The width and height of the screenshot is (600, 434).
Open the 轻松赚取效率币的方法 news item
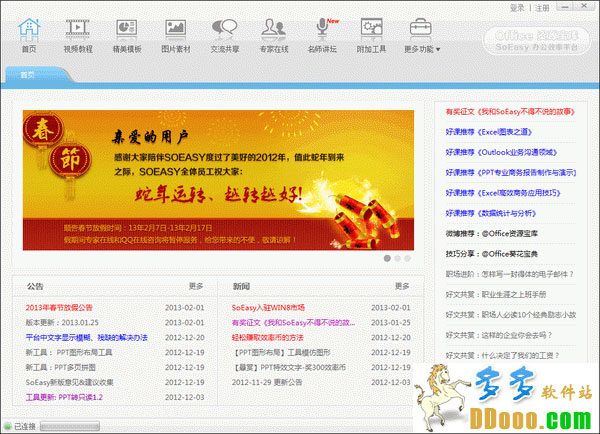(267, 337)
